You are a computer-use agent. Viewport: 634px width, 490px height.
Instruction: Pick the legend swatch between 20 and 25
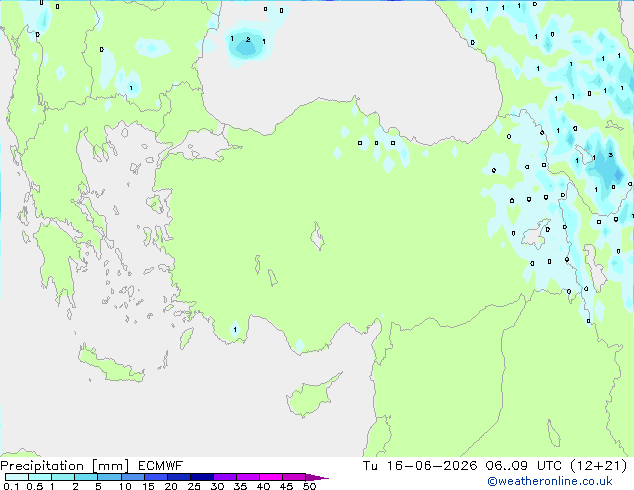tap(179, 477)
